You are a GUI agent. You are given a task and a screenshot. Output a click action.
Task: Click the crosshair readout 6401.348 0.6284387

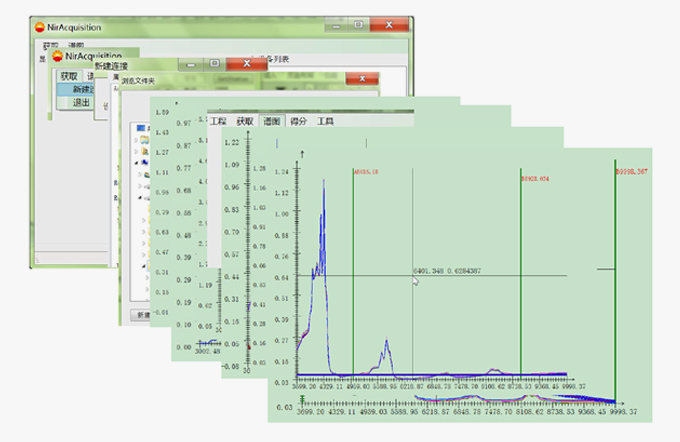click(447, 271)
